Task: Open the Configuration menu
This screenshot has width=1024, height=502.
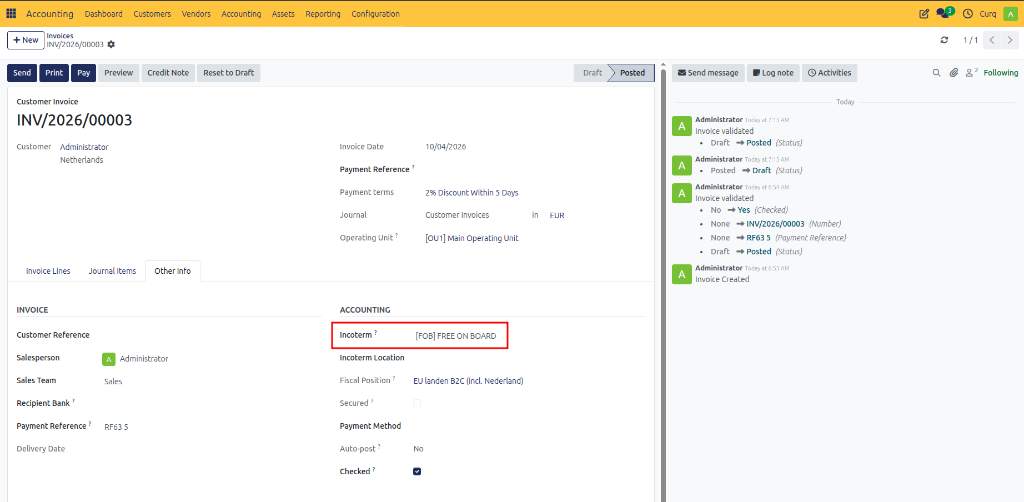Action: [376, 14]
